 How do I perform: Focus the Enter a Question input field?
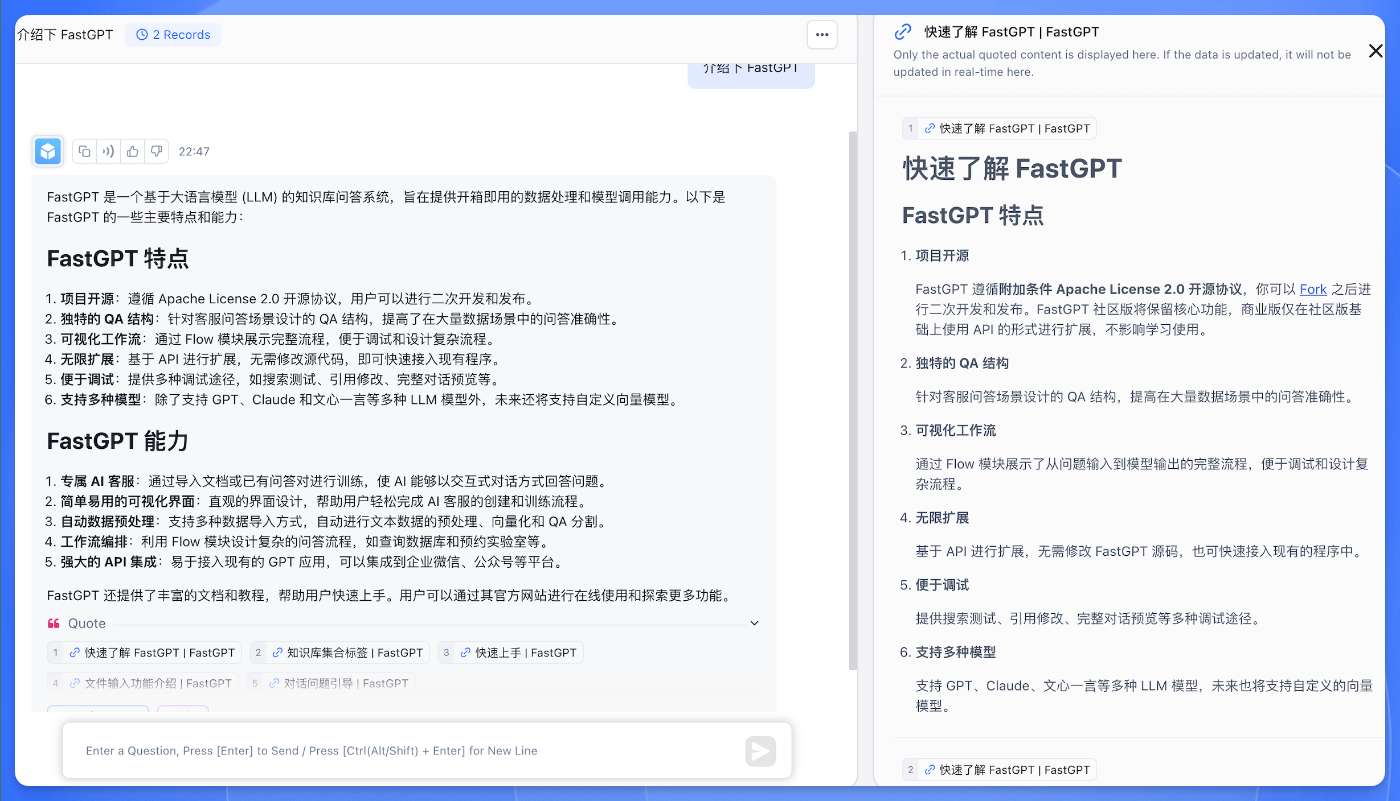point(400,751)
